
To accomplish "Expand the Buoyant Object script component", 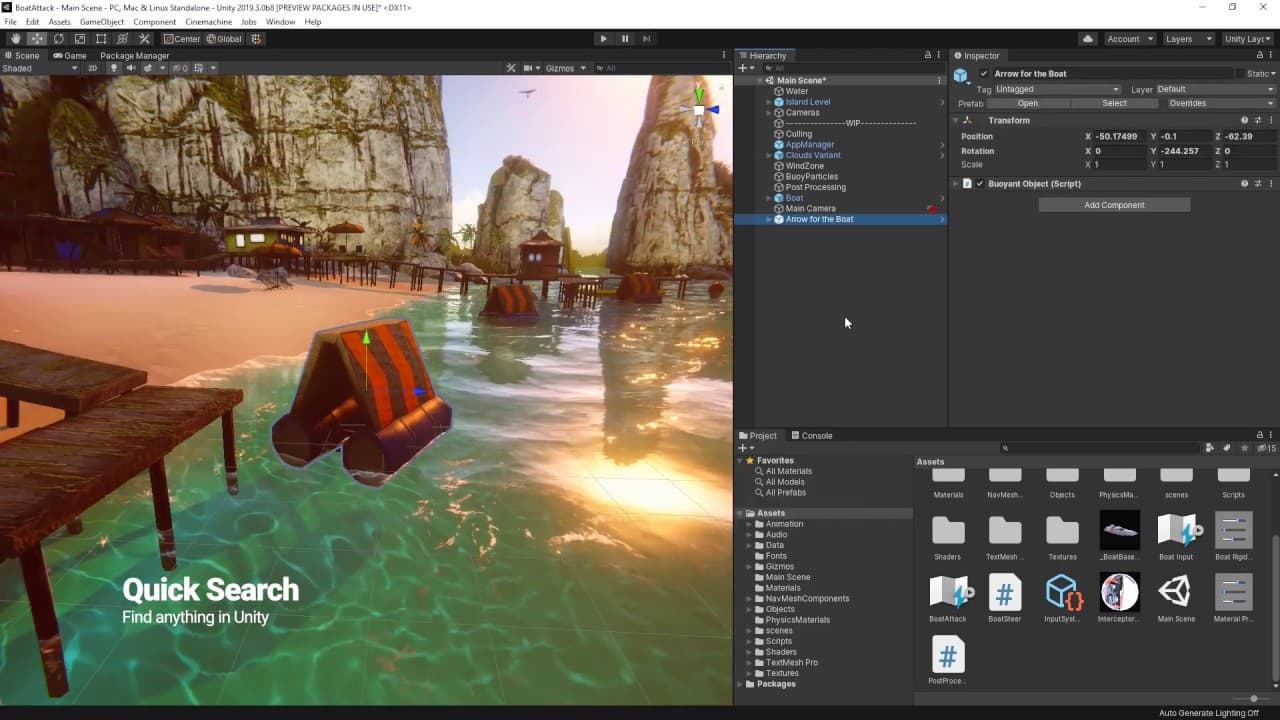I will (955, 184).
